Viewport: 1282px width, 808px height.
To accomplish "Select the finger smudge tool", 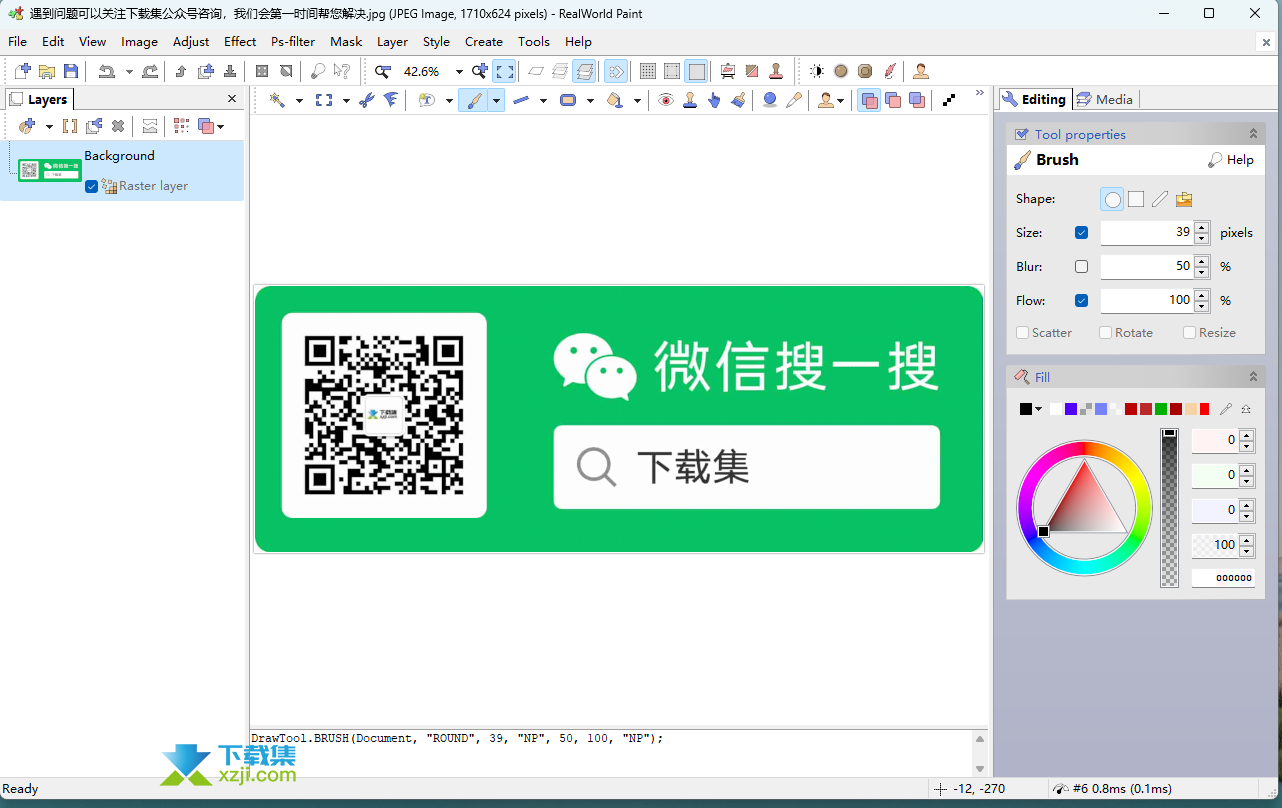I will pos(714,100).
